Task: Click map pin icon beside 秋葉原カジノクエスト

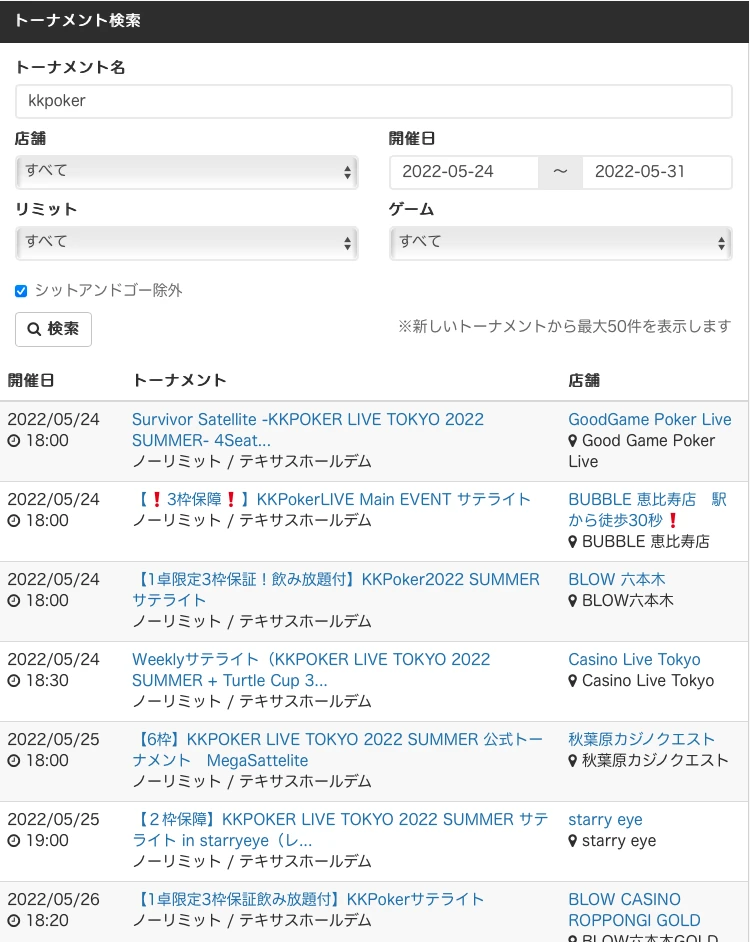Action: click(x=573, y=761)
